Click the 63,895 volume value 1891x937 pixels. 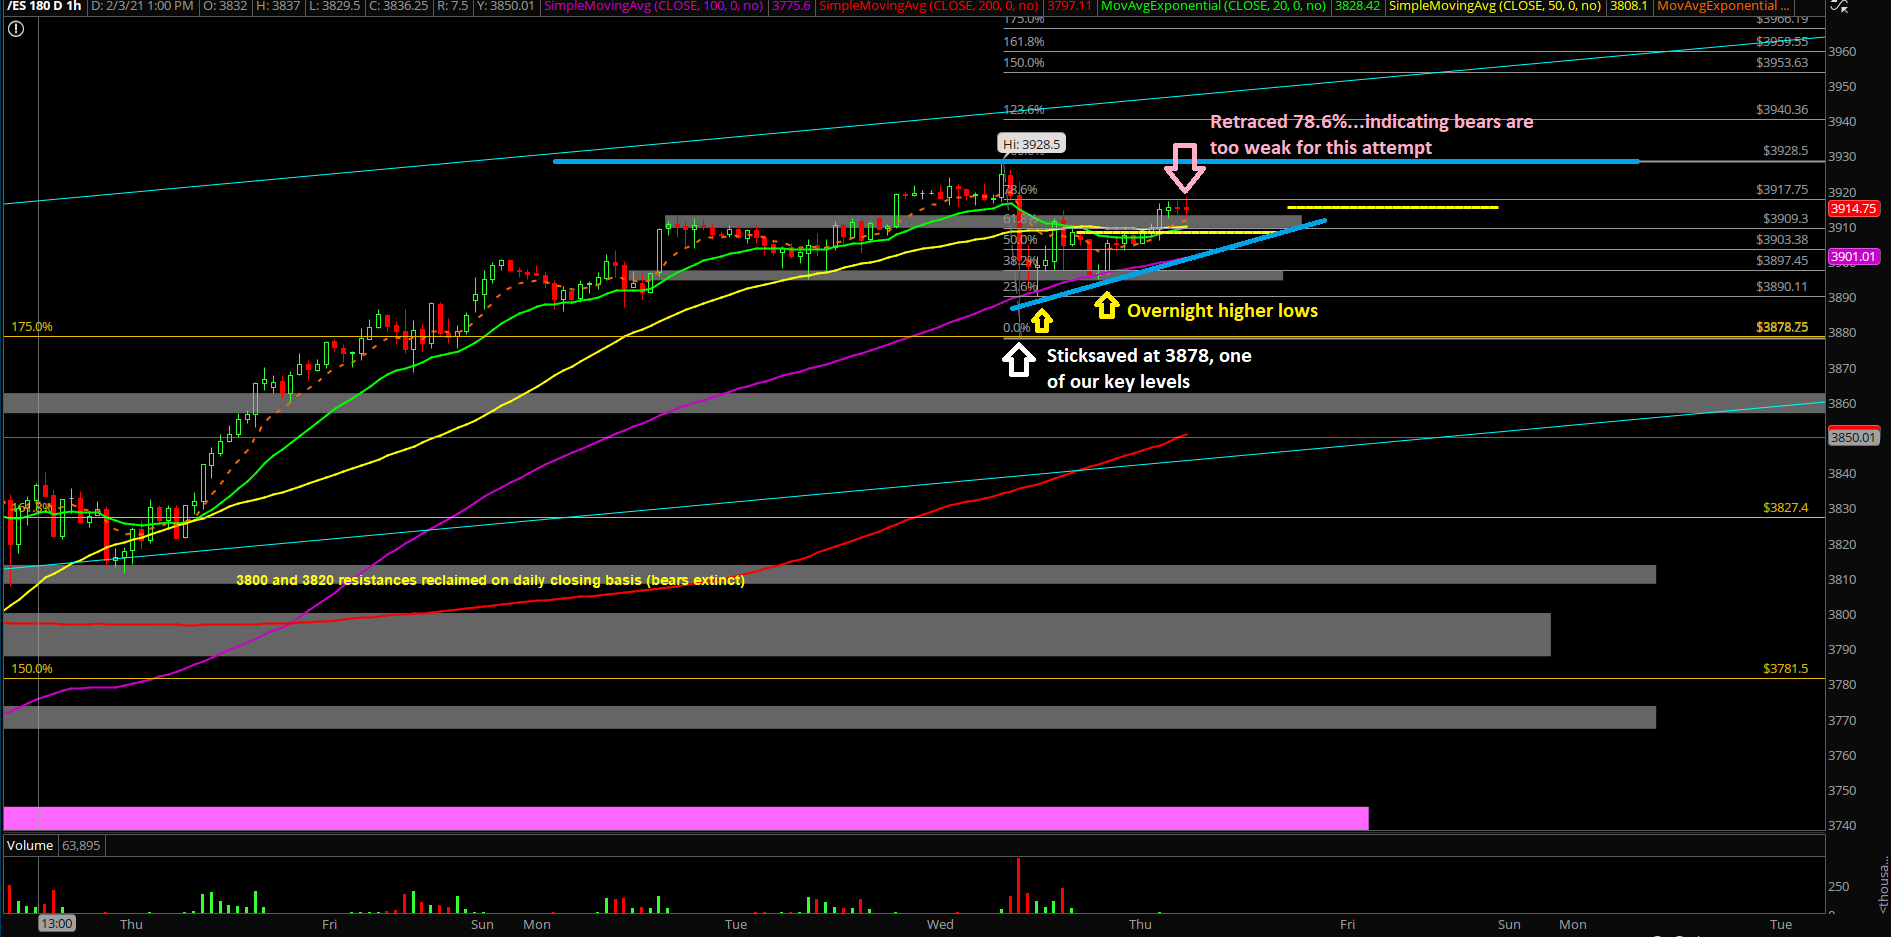(x=81, y=845)
